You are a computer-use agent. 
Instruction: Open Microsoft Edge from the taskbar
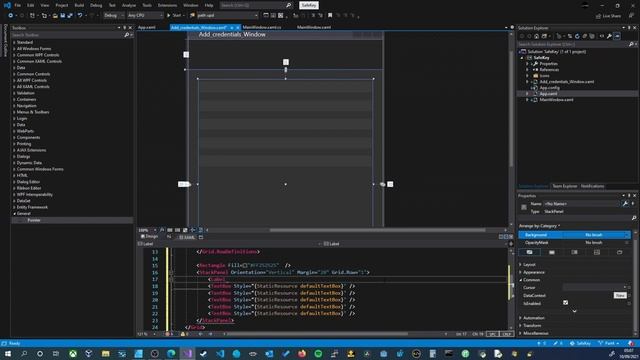tap(171, 353)
